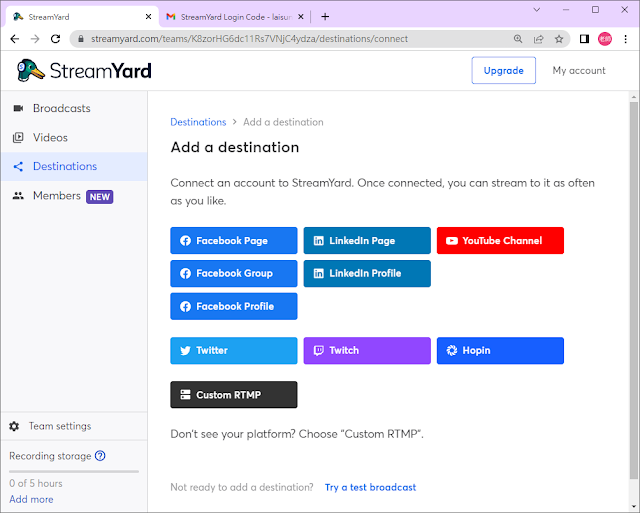Open Broadcasts in the sidebar
The image size is (640, 513).
[x=74, y=108]
